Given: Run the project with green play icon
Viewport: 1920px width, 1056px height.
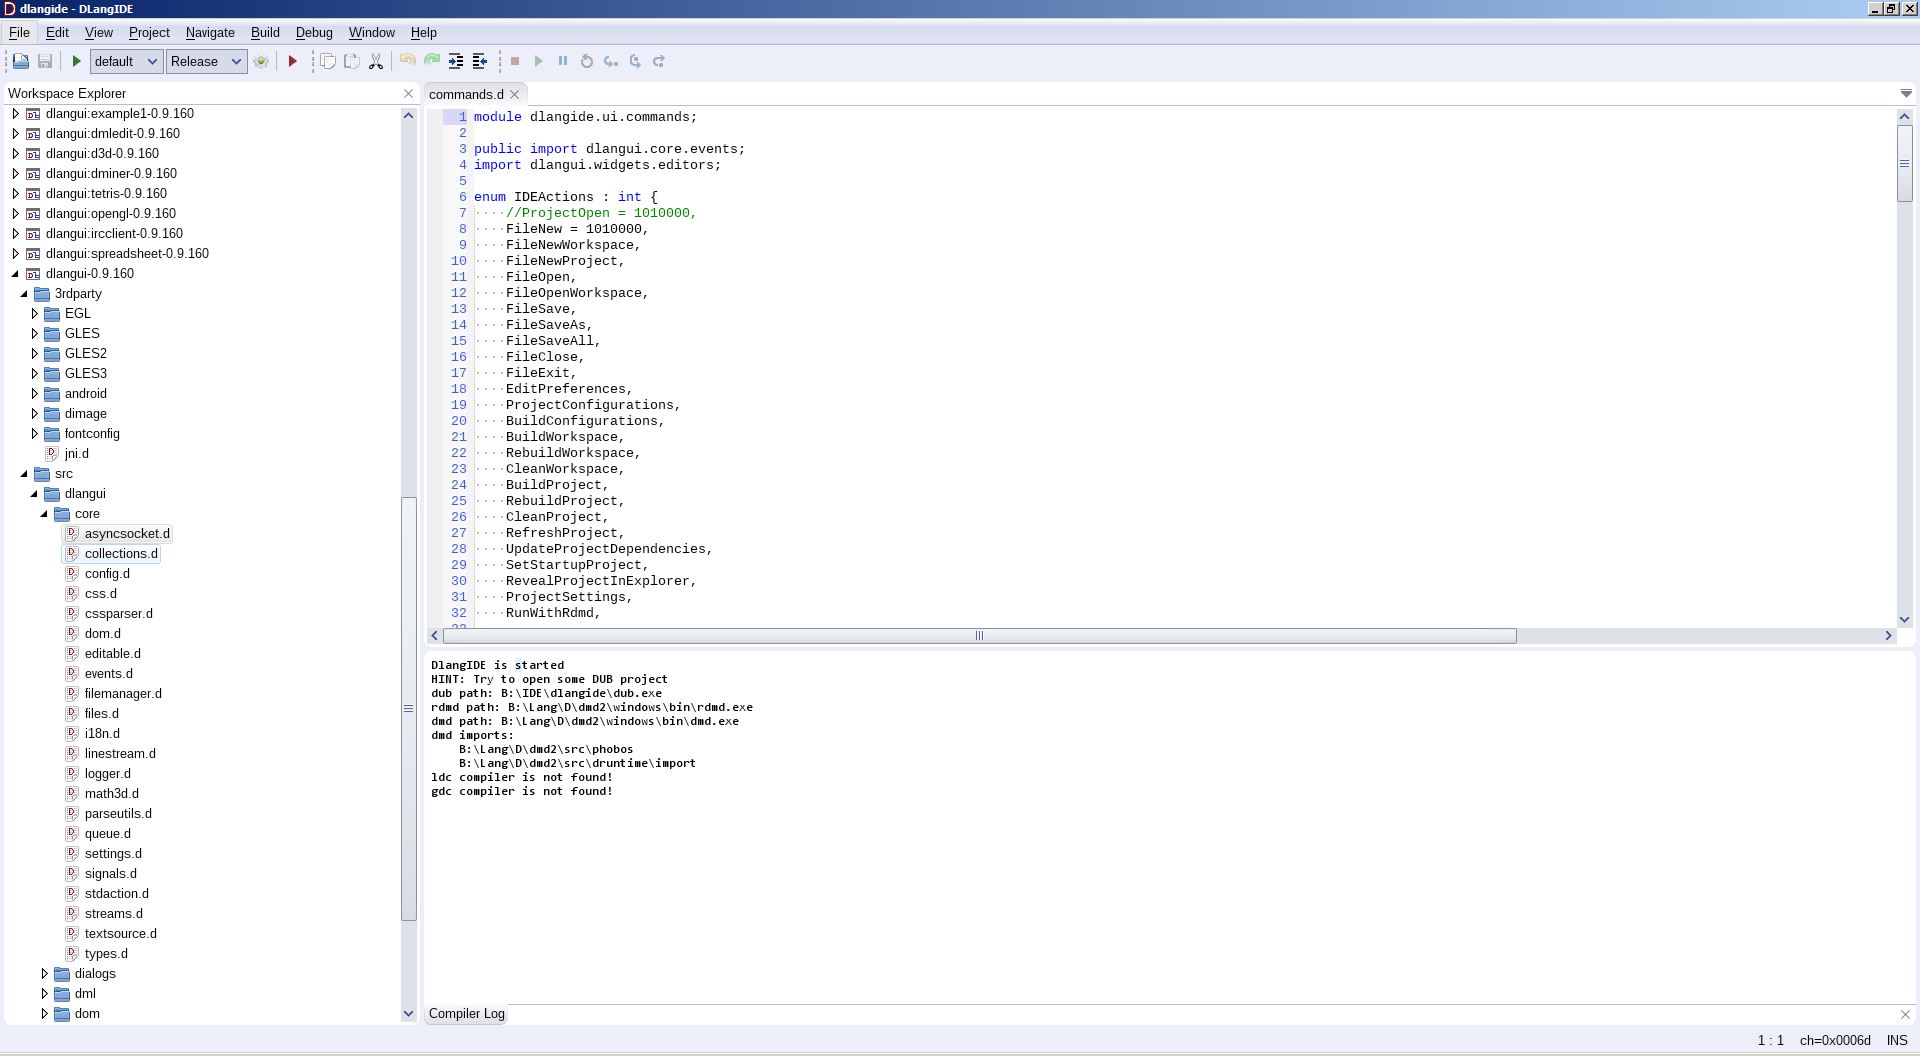Looking at the screenshot, I should [76, 61].
